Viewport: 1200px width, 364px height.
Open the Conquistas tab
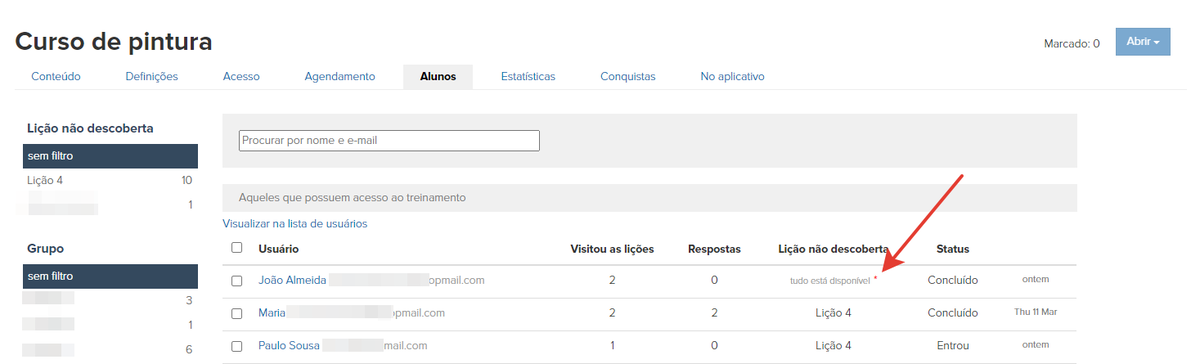[628, 76]
